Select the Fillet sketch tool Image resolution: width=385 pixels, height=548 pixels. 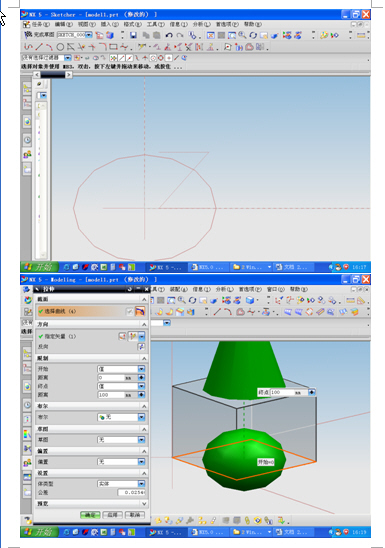(x=102, y=47)
